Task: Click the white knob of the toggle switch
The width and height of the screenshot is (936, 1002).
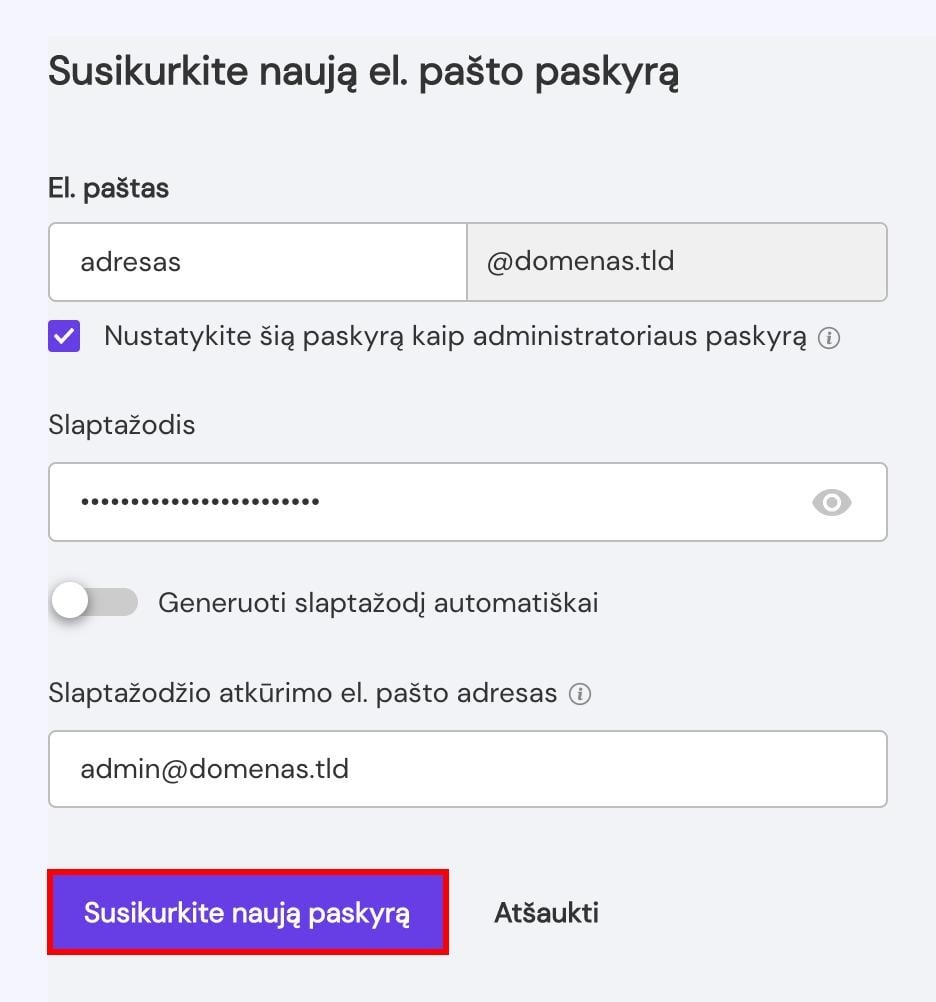Action: (x=71, y=602)
